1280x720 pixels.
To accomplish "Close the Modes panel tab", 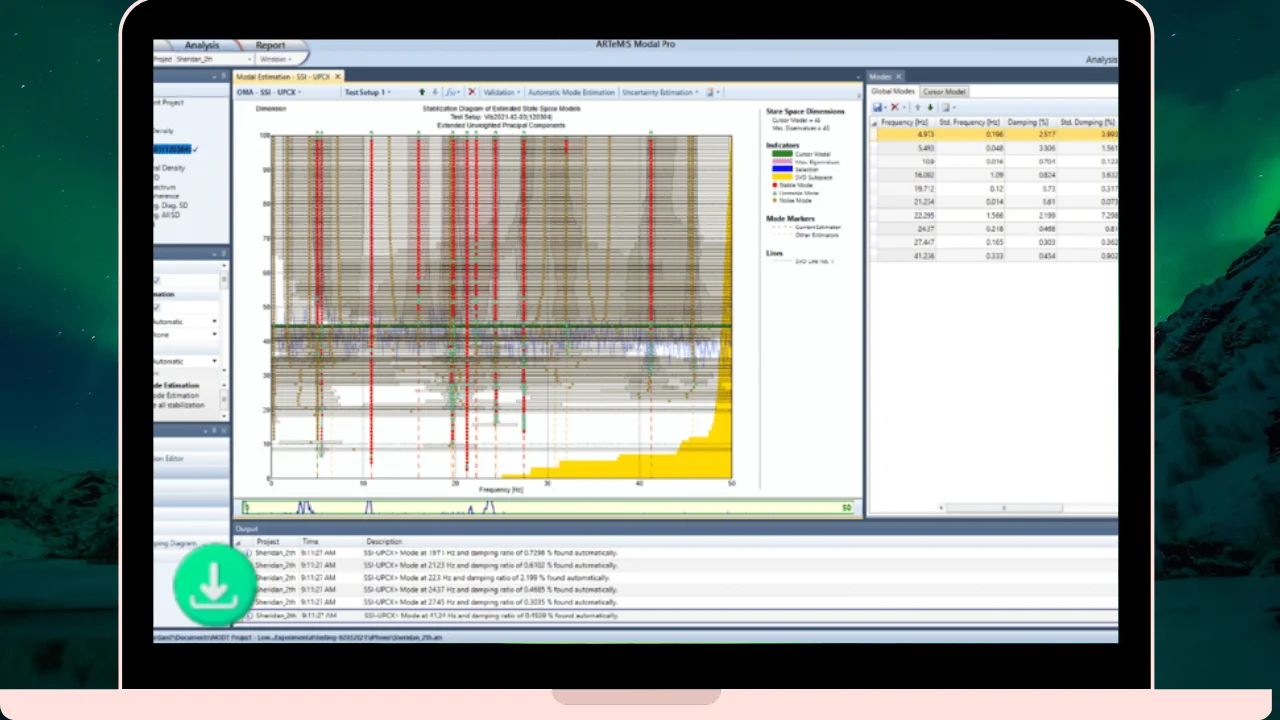I will (898, 76).
